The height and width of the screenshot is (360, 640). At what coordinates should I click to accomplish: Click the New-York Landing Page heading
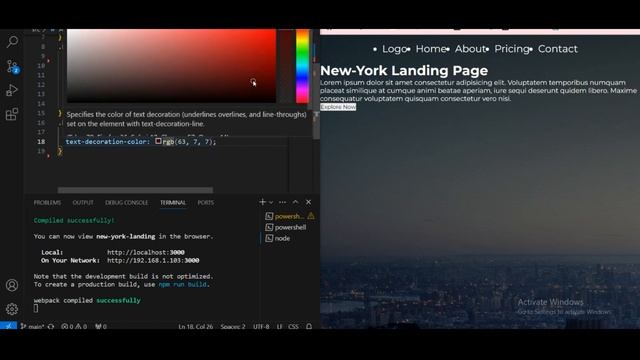tap(404, 71)
